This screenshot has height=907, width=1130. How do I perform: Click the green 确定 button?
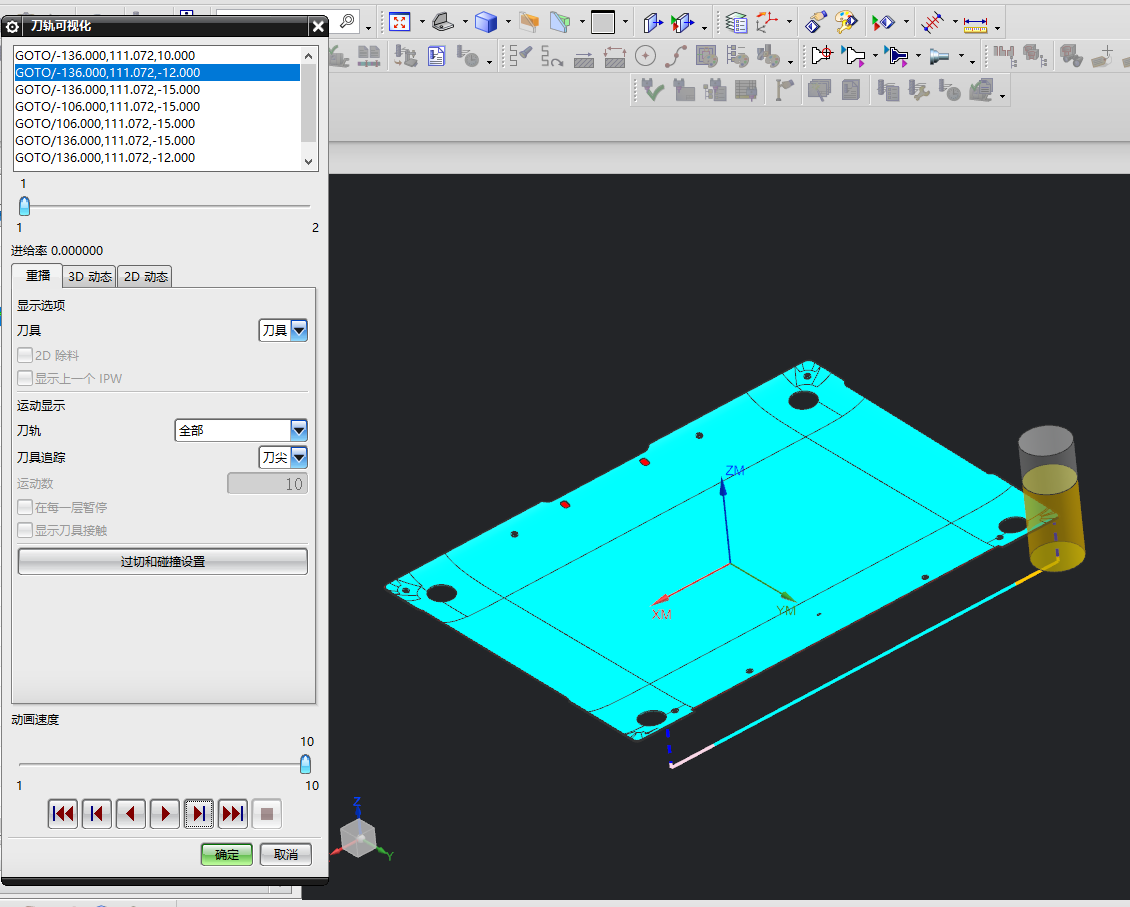coord(227,855)
